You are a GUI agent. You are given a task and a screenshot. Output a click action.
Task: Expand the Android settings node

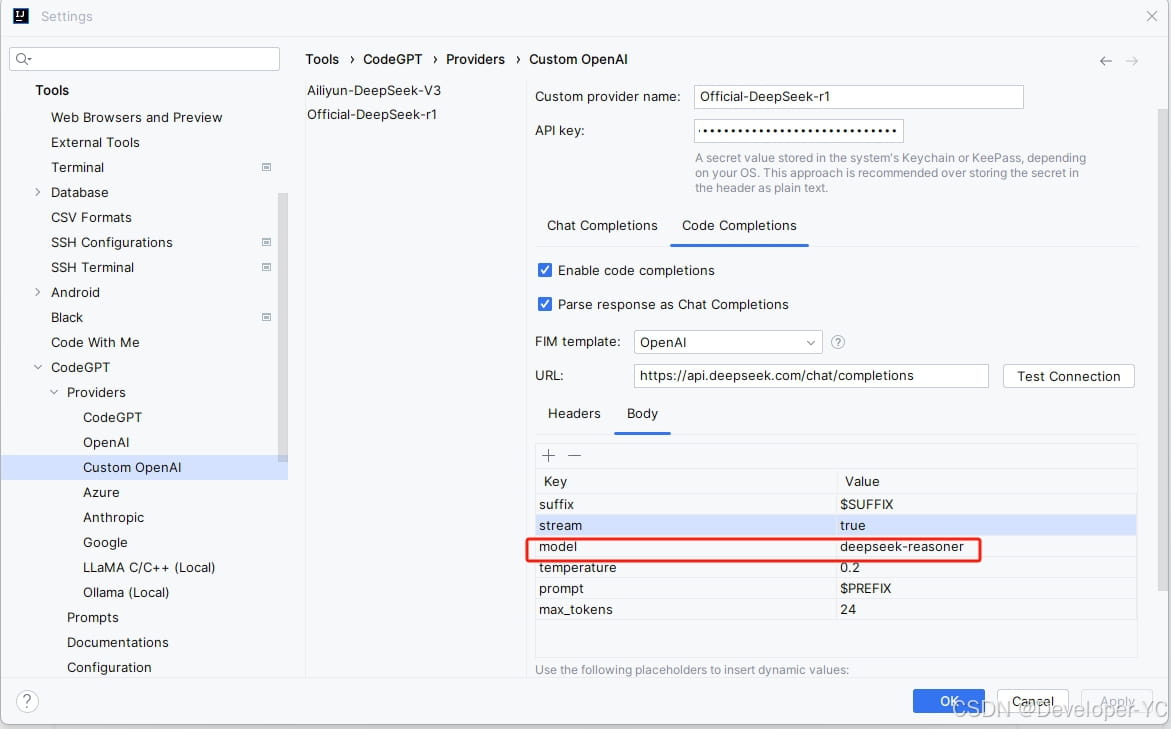(x=38, y=292)
